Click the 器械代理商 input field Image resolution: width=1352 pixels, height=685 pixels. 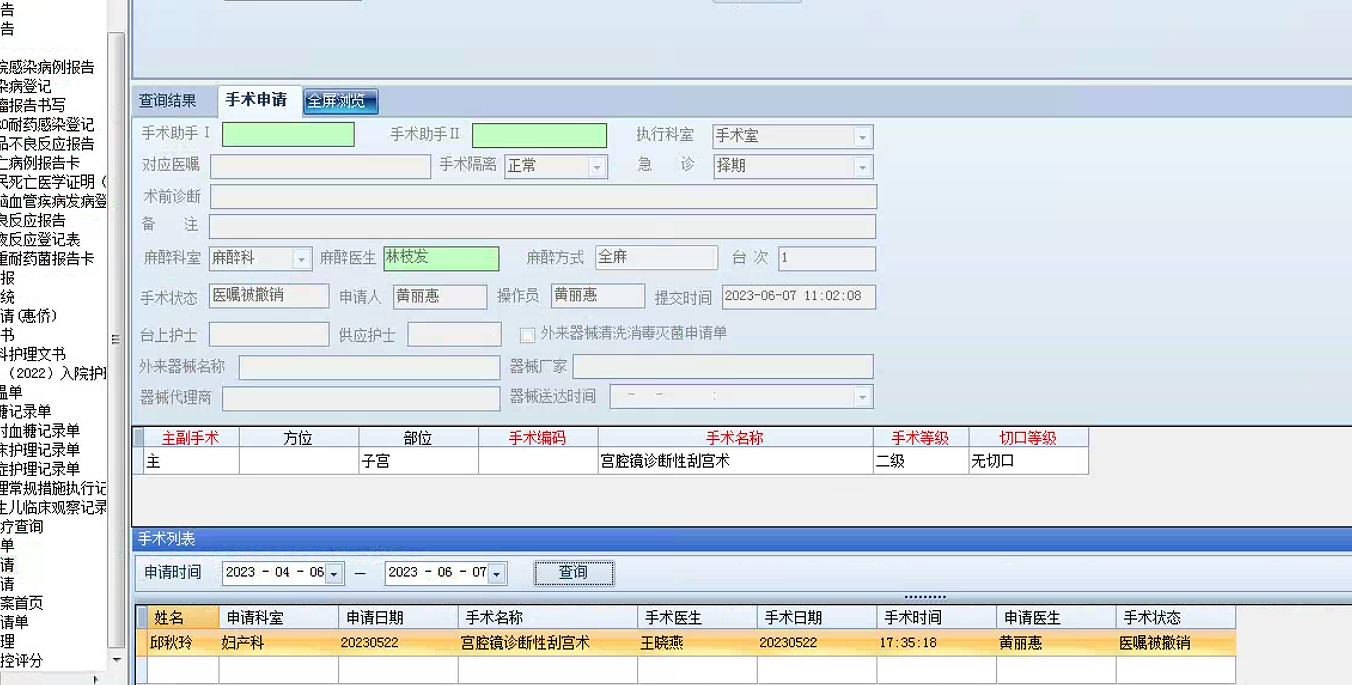(361, 398)
